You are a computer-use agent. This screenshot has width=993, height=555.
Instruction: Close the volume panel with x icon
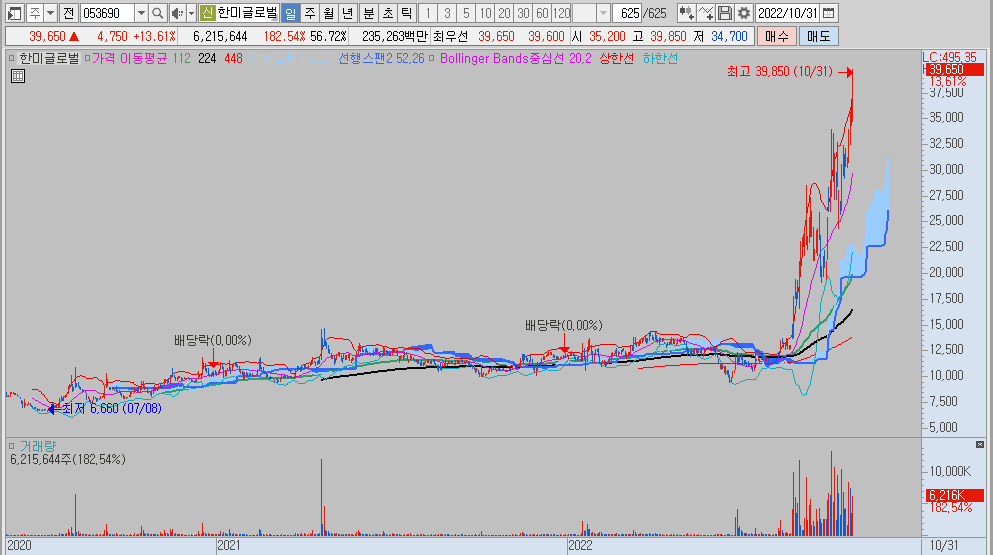[x=980, y=445]
